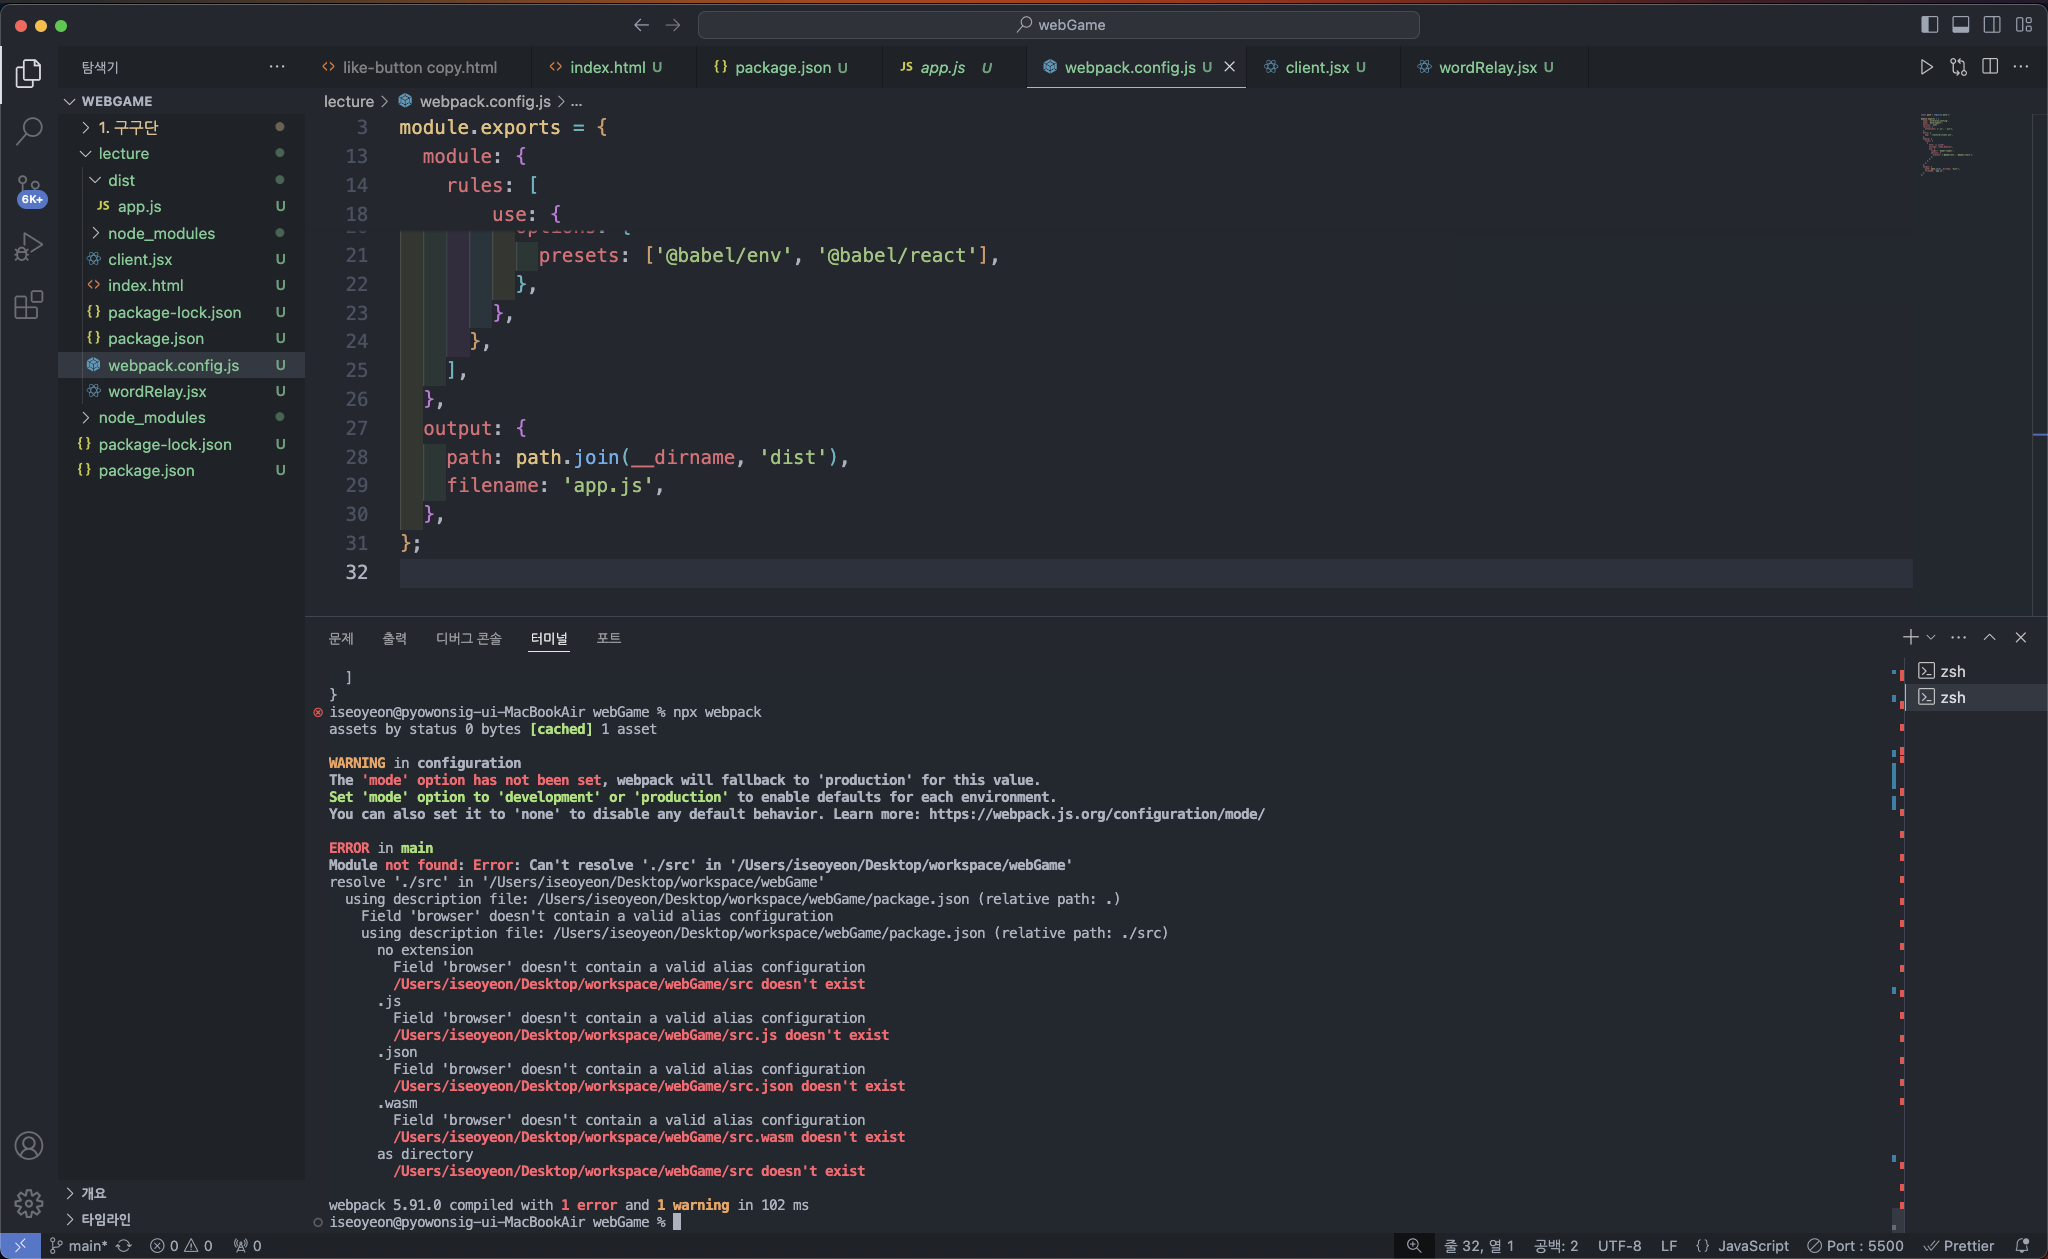Open the Explorer view in activity bar
This screenshot has width=2048, height=1259.
click(29, 72)
